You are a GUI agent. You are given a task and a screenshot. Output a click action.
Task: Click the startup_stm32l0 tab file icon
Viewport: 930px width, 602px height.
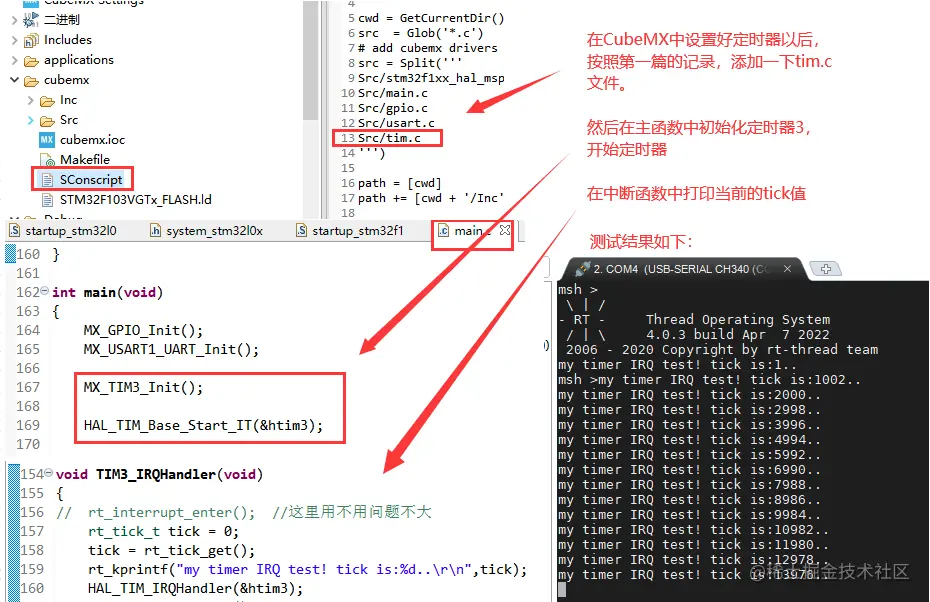pyautogui.click(x=15, y=231)
